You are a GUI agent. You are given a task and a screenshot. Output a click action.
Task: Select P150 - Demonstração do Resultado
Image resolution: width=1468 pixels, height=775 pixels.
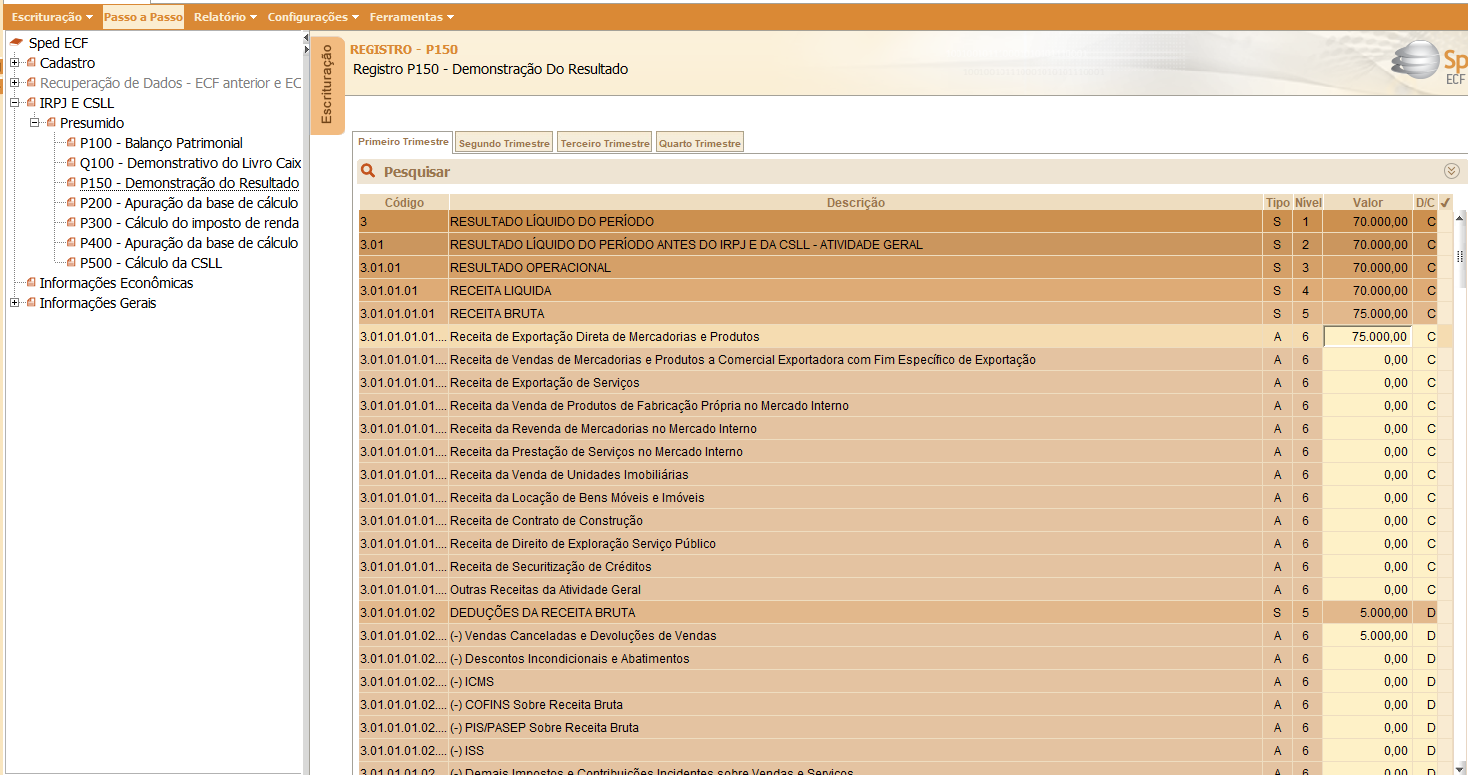tap(189, 183)
